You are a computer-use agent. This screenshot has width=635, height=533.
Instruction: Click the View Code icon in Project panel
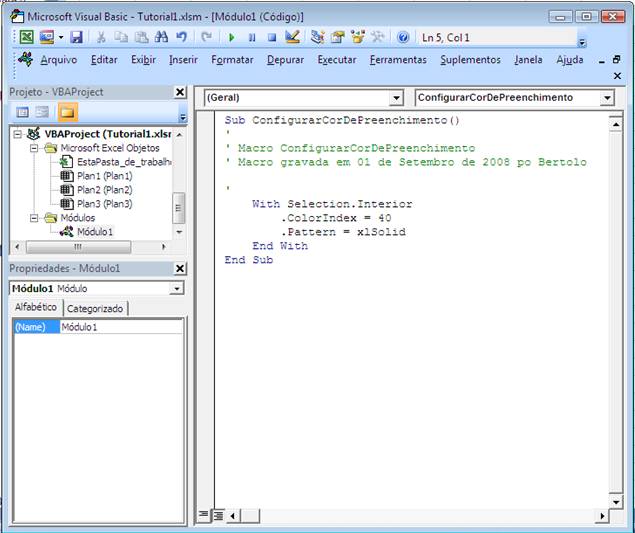point(22,112)
